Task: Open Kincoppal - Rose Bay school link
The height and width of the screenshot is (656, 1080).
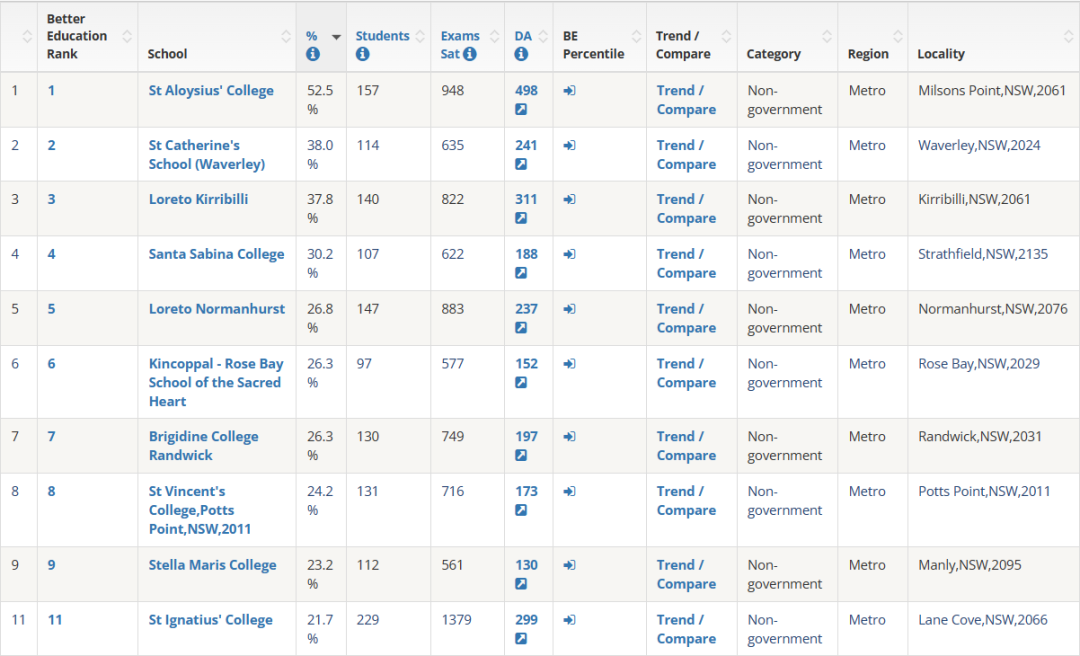Action: (215, 382)
